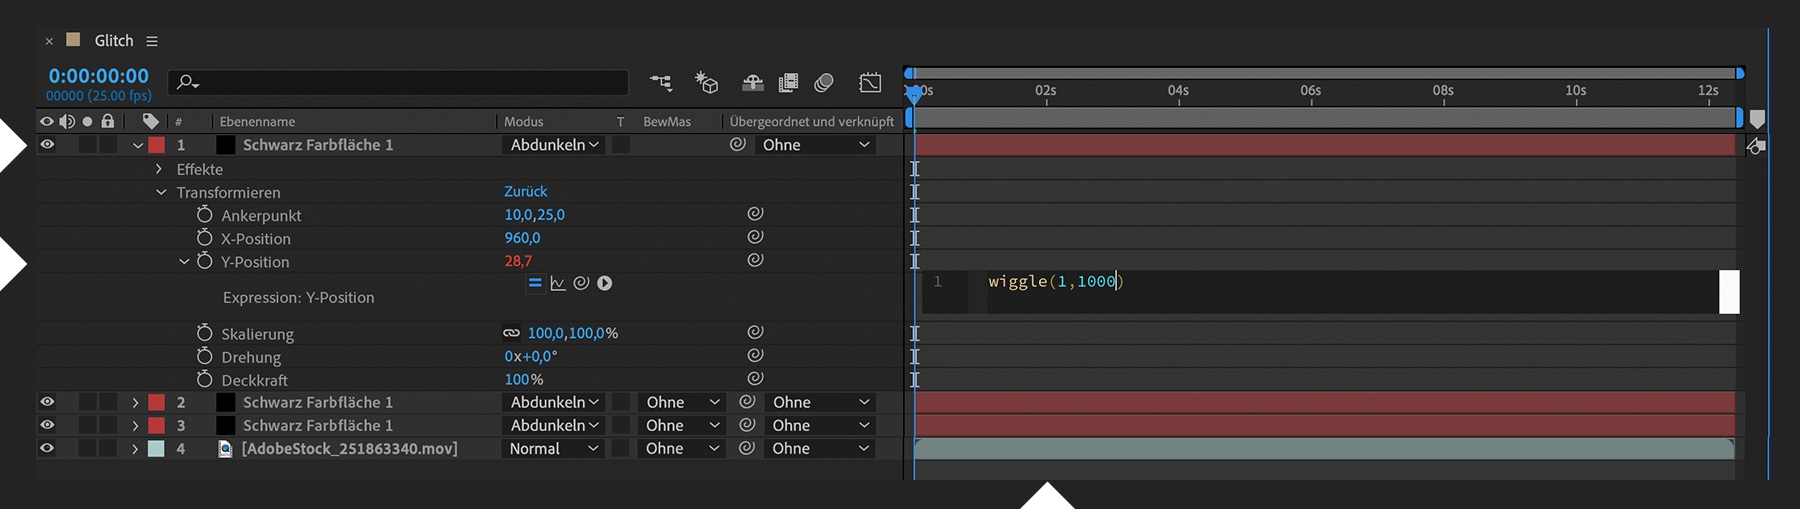This screenshot has width=1800, height=509.
Task: Open the Glitch panel menu
Action: pos(152,41)
